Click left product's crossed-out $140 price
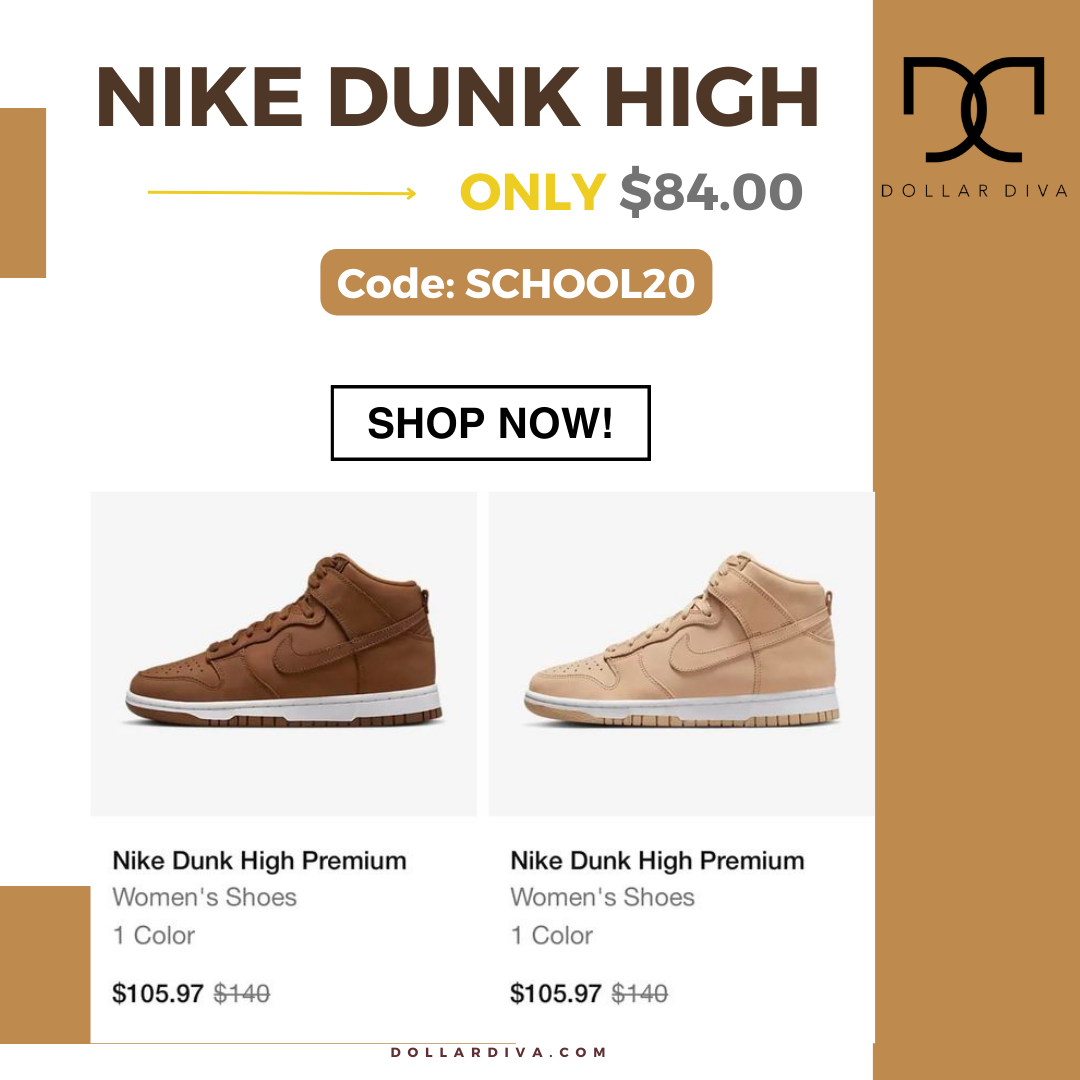 242,993
